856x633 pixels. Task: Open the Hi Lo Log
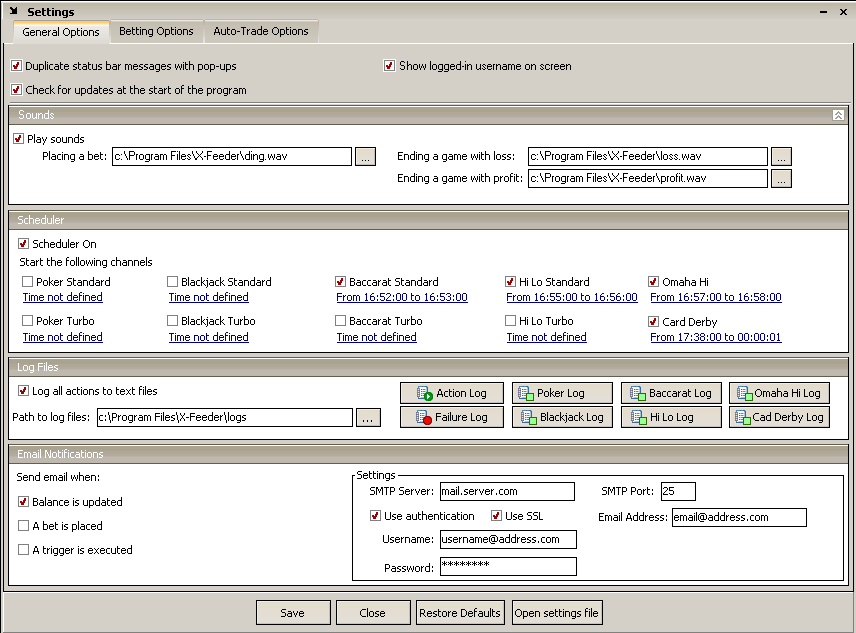point(671,417)
